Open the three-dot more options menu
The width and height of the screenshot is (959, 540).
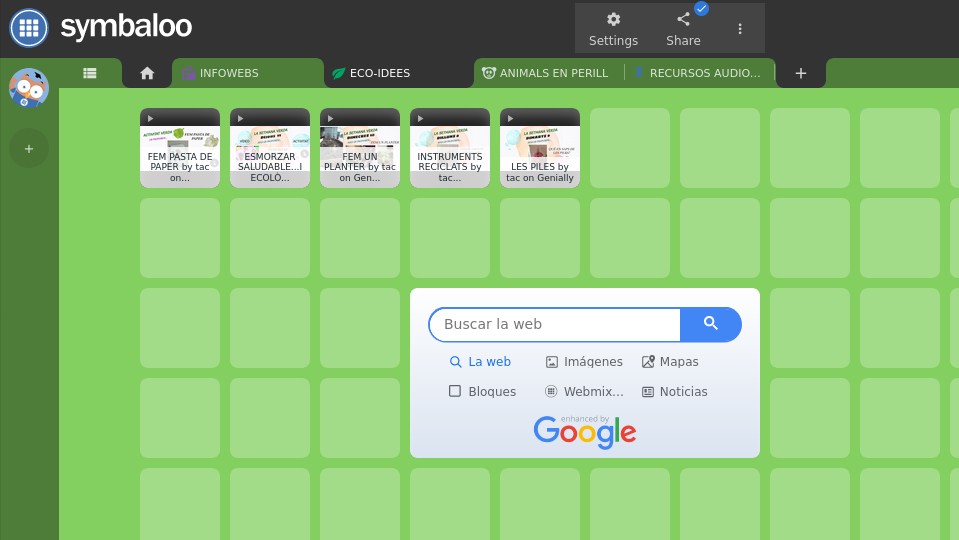tap(740, 29)
